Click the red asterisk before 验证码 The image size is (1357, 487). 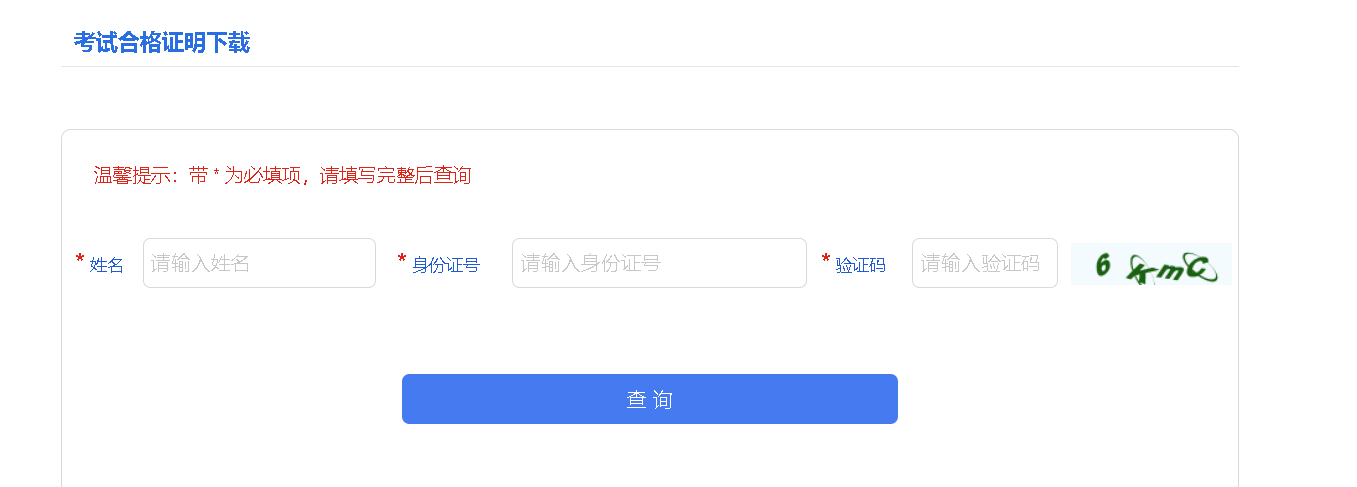coord(826,260)
